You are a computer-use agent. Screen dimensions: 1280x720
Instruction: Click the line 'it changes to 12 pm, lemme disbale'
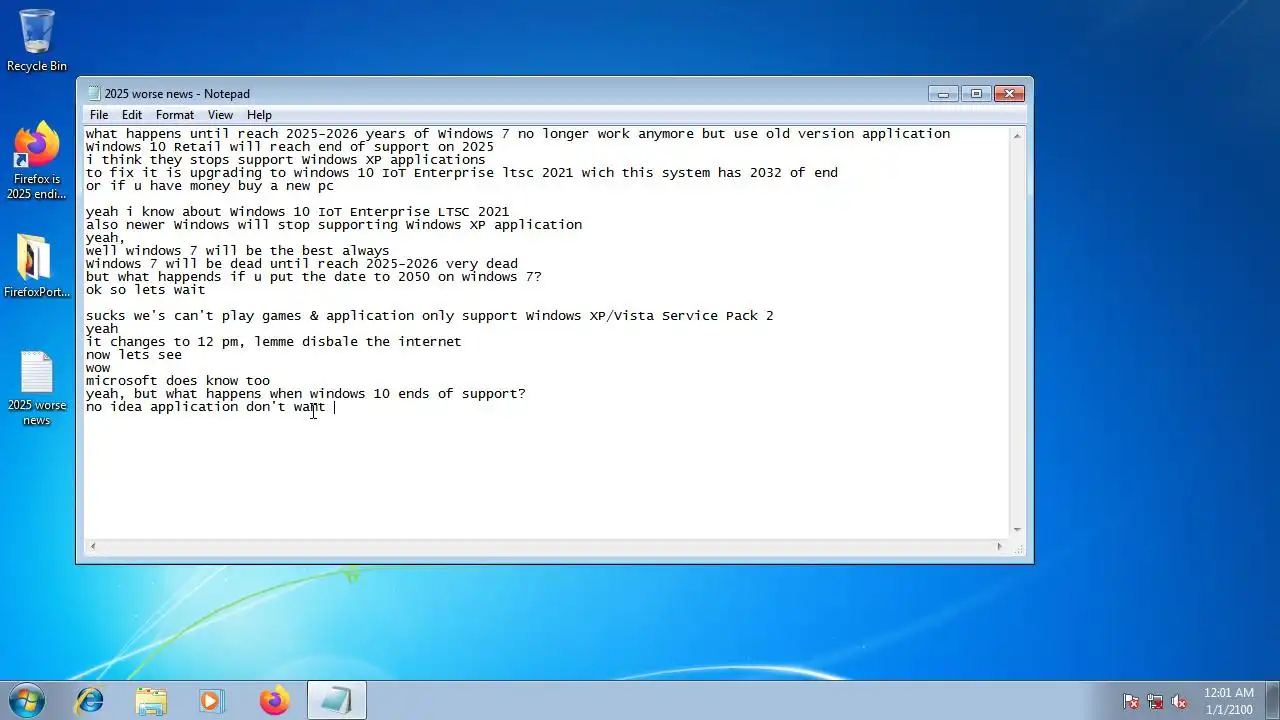coord(273,342)
